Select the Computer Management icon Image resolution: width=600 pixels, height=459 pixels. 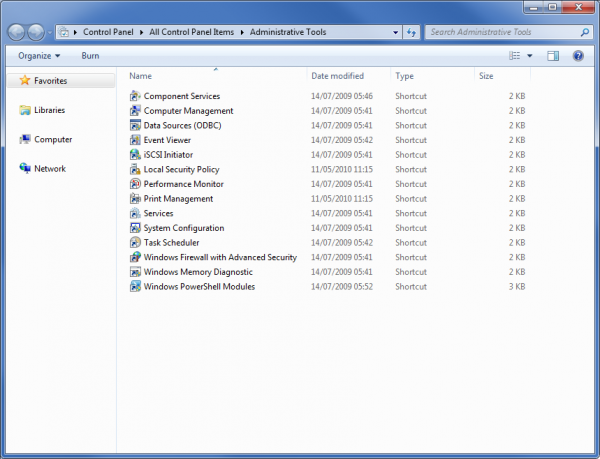[x=135, y=111]
